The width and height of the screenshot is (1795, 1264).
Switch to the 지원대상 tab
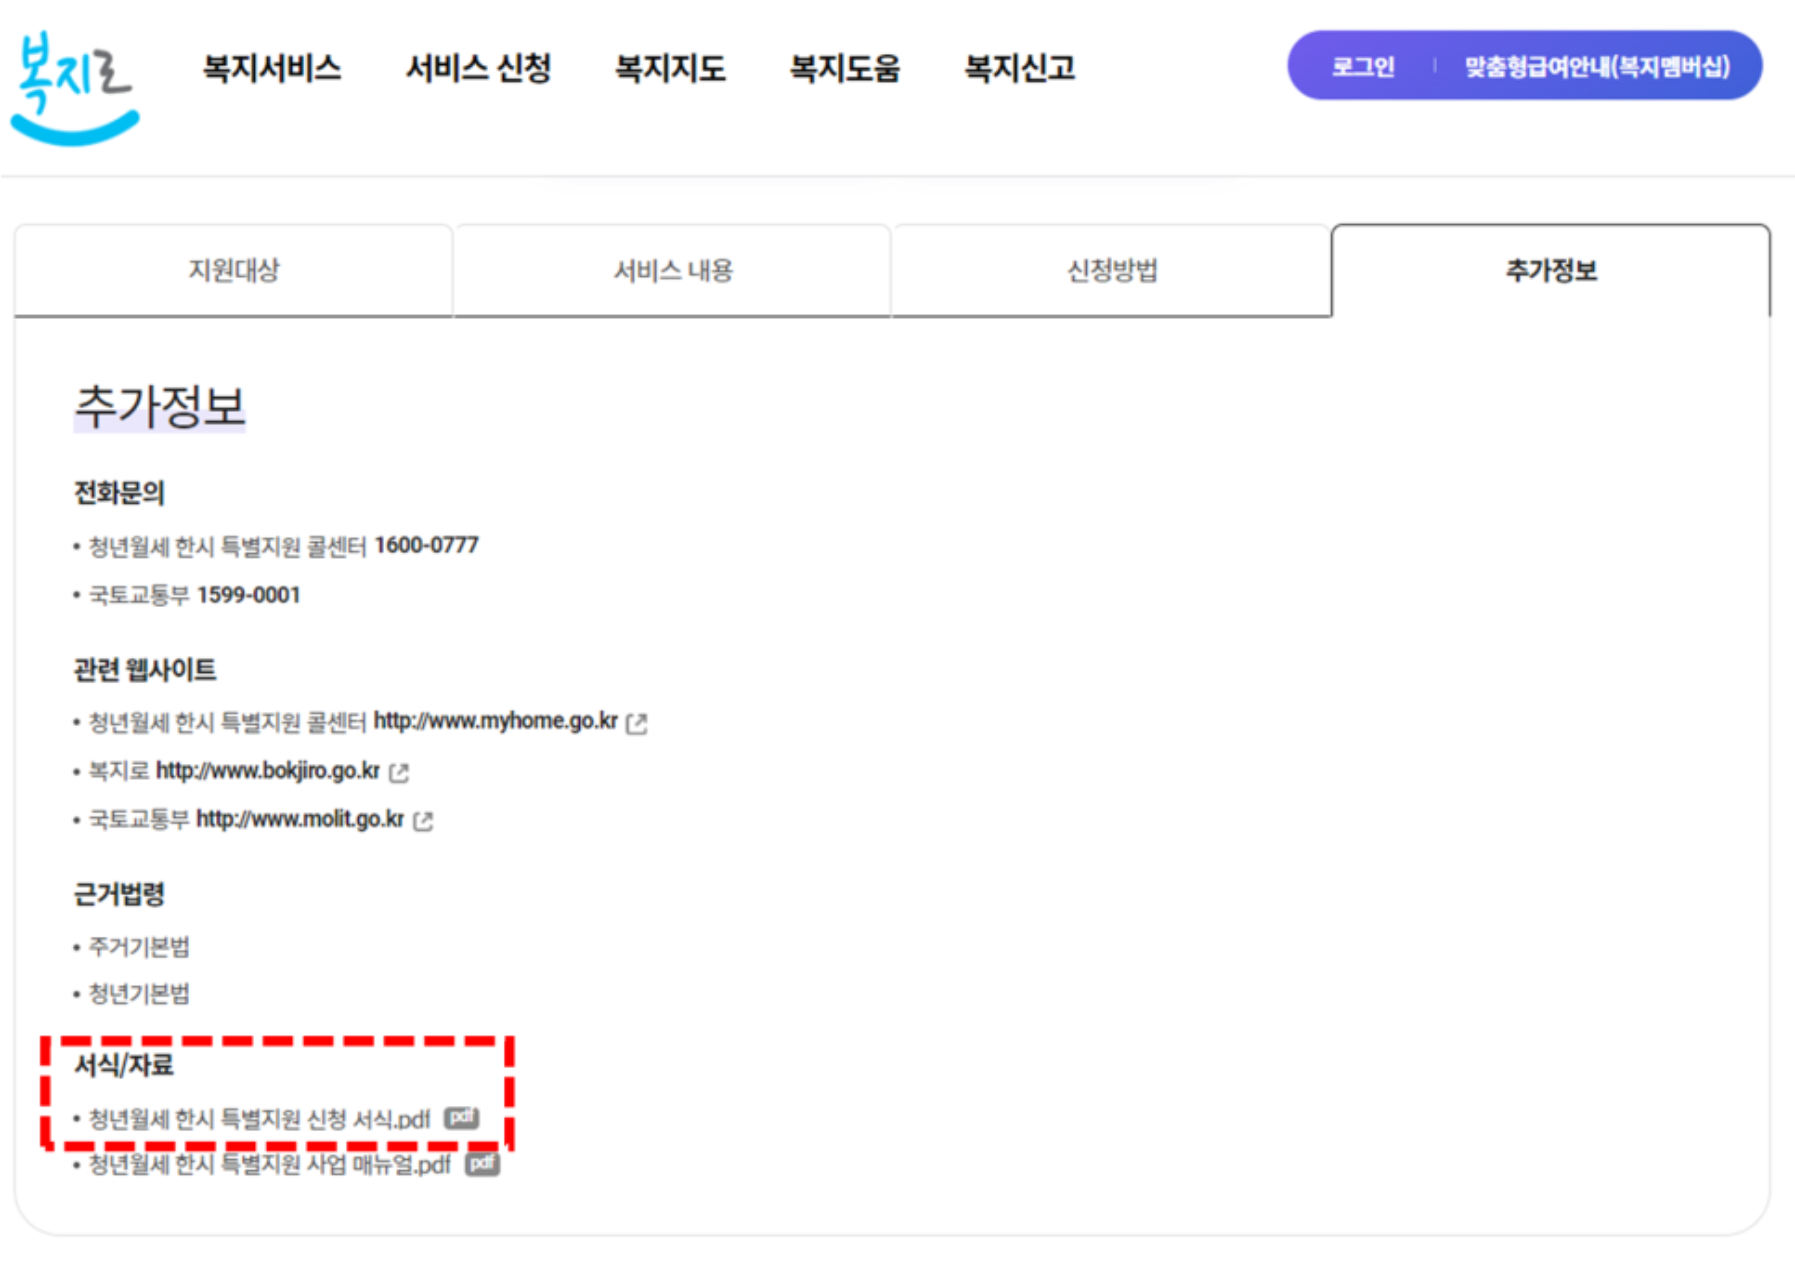pos(234,271)
